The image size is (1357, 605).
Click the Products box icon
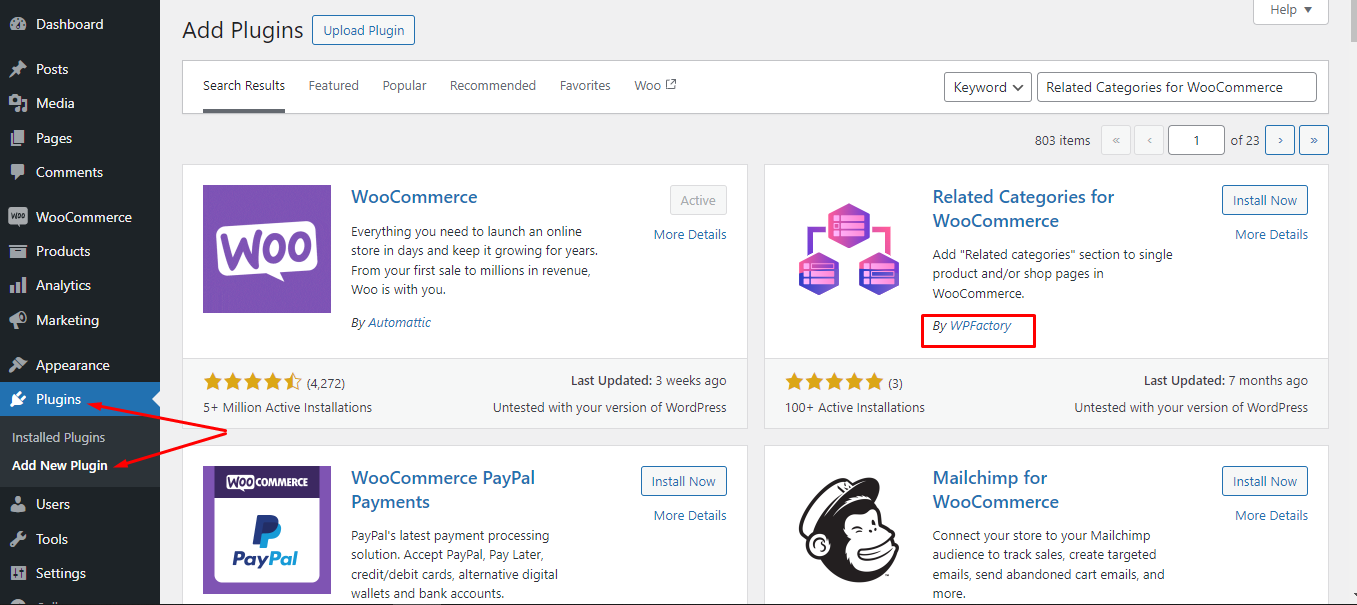[17, 251]
